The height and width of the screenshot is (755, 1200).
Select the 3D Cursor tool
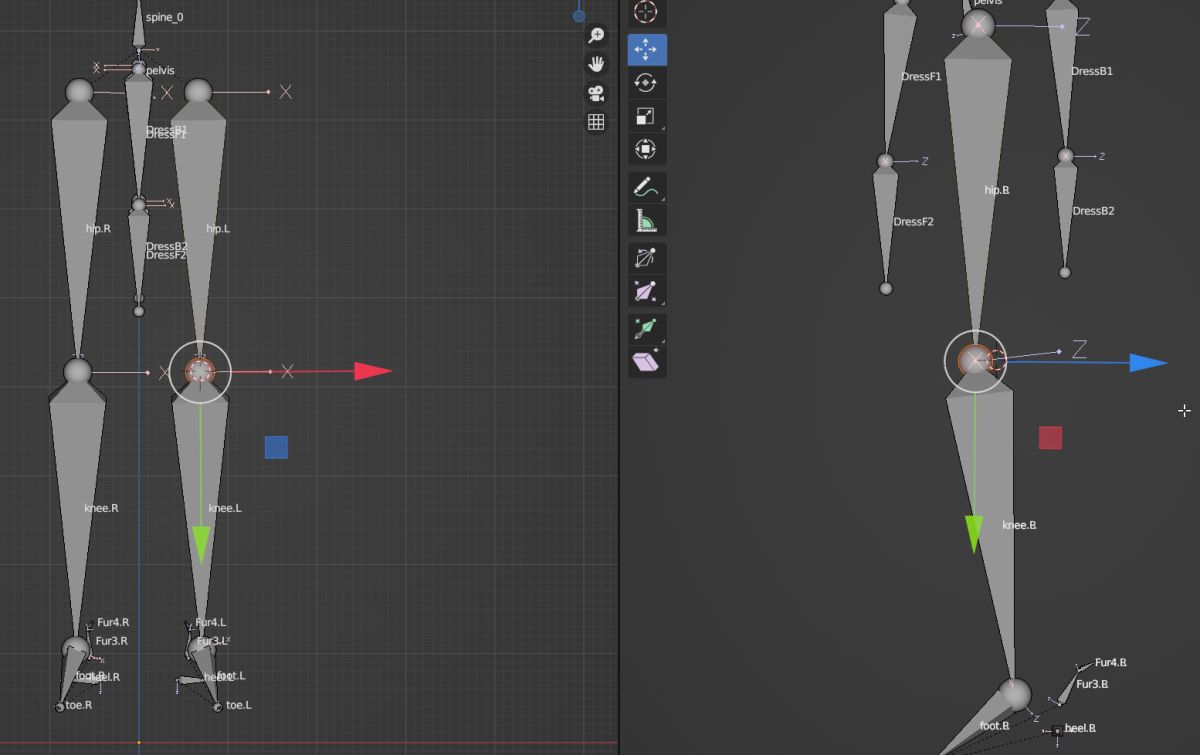pos(646,12)
